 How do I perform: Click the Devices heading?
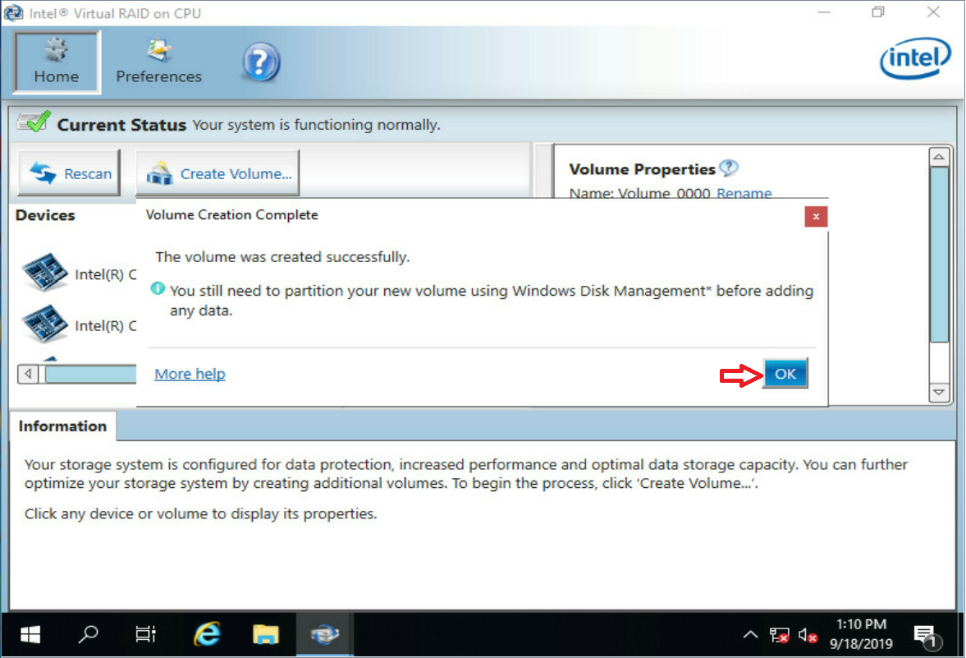(45, 215)
